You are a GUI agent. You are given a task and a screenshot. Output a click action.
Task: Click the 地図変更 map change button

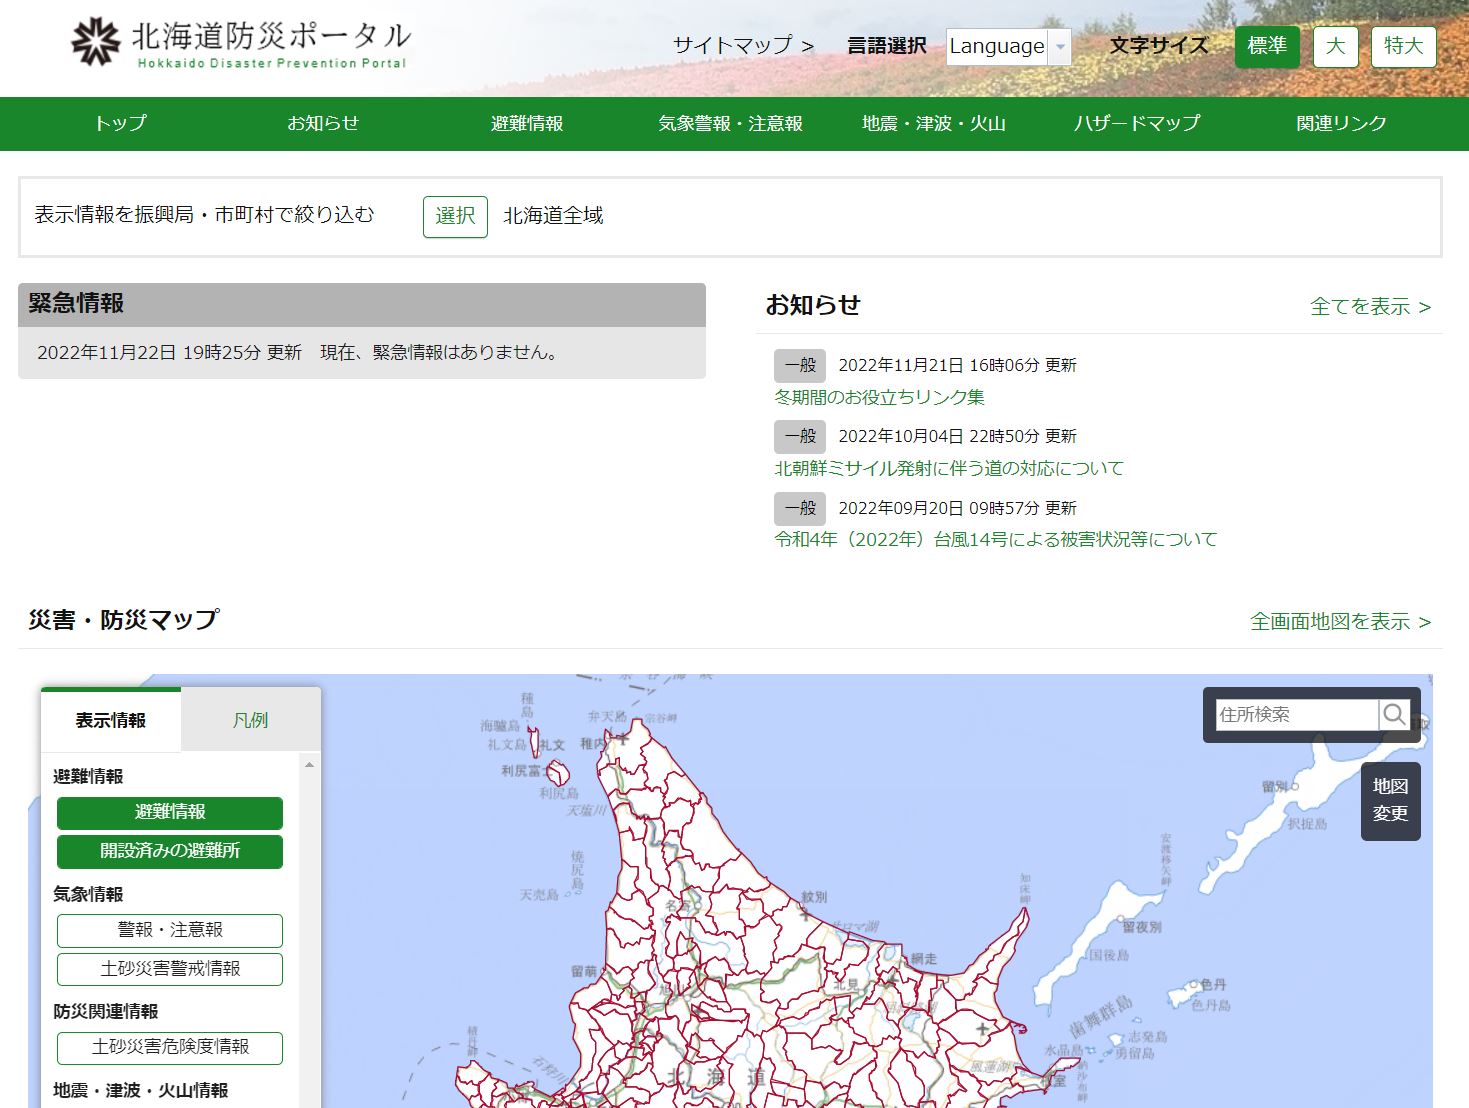pyautogui.click(x=1390, y=800)
